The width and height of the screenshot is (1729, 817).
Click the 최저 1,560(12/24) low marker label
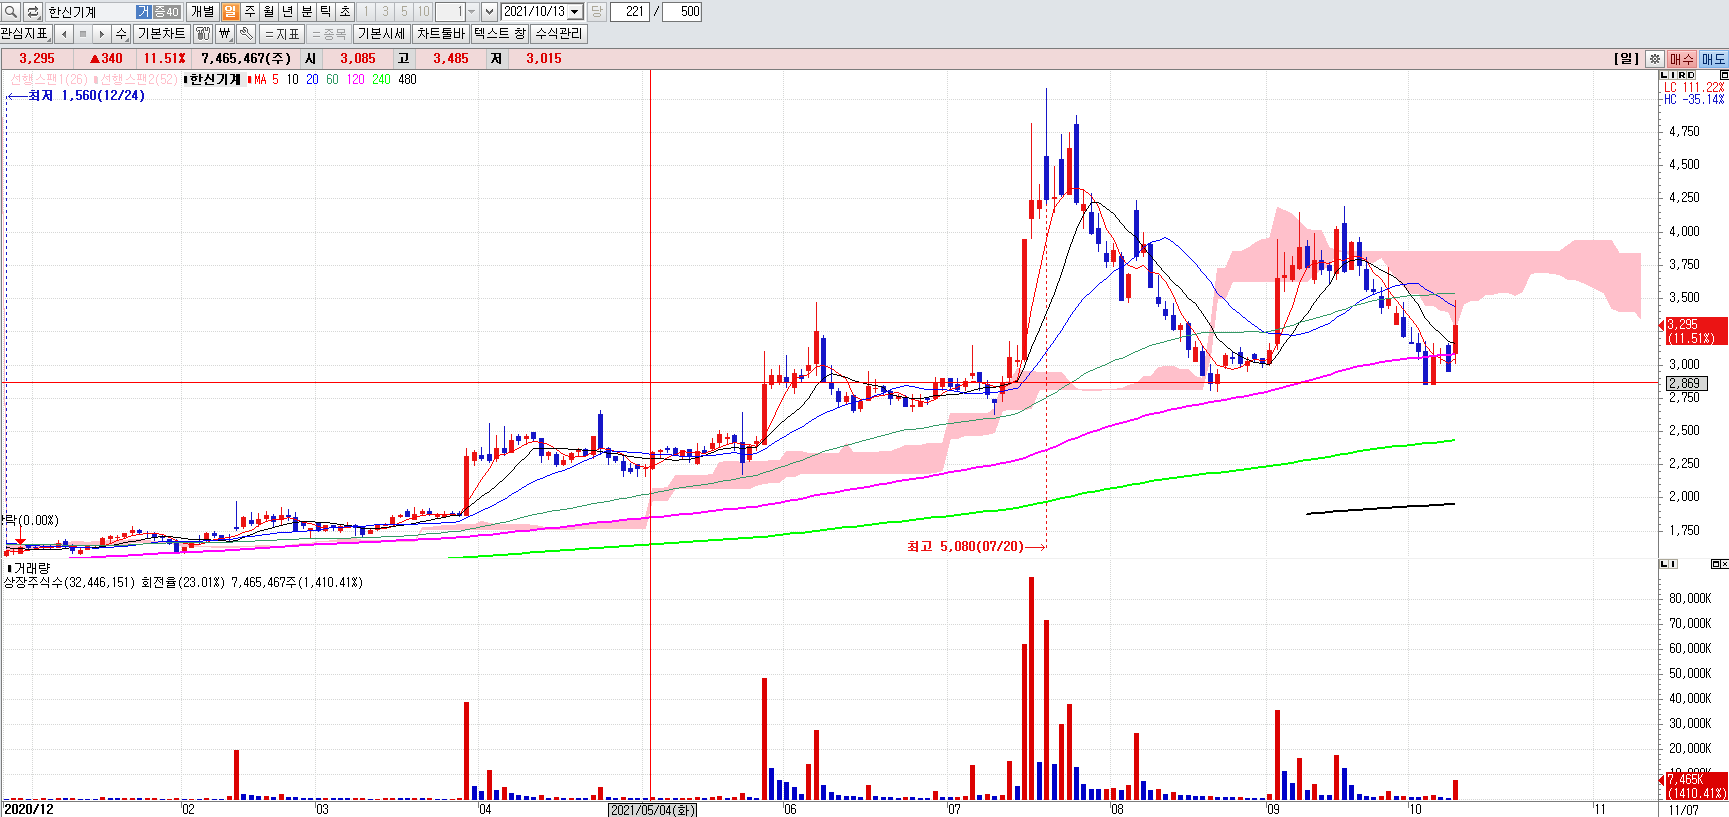click(x=86, y=95)
